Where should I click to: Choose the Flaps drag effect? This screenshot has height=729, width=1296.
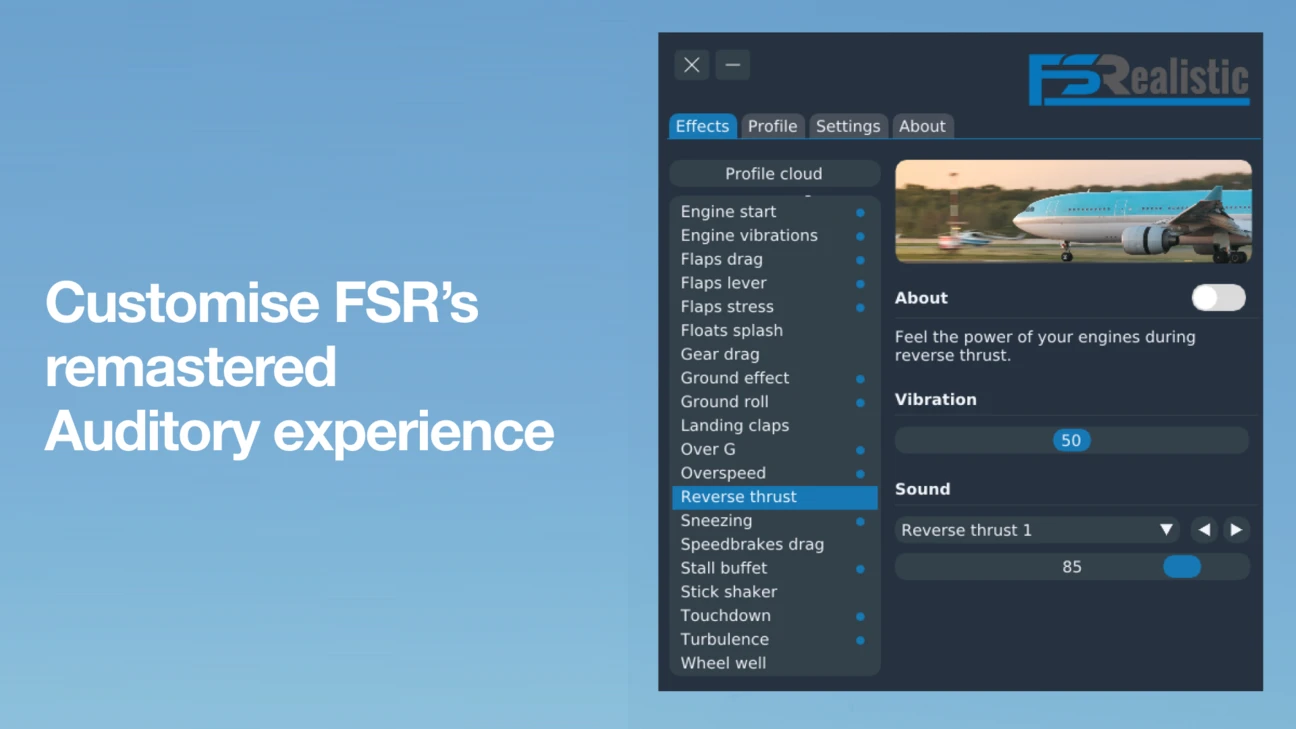(x=774, y=260)
